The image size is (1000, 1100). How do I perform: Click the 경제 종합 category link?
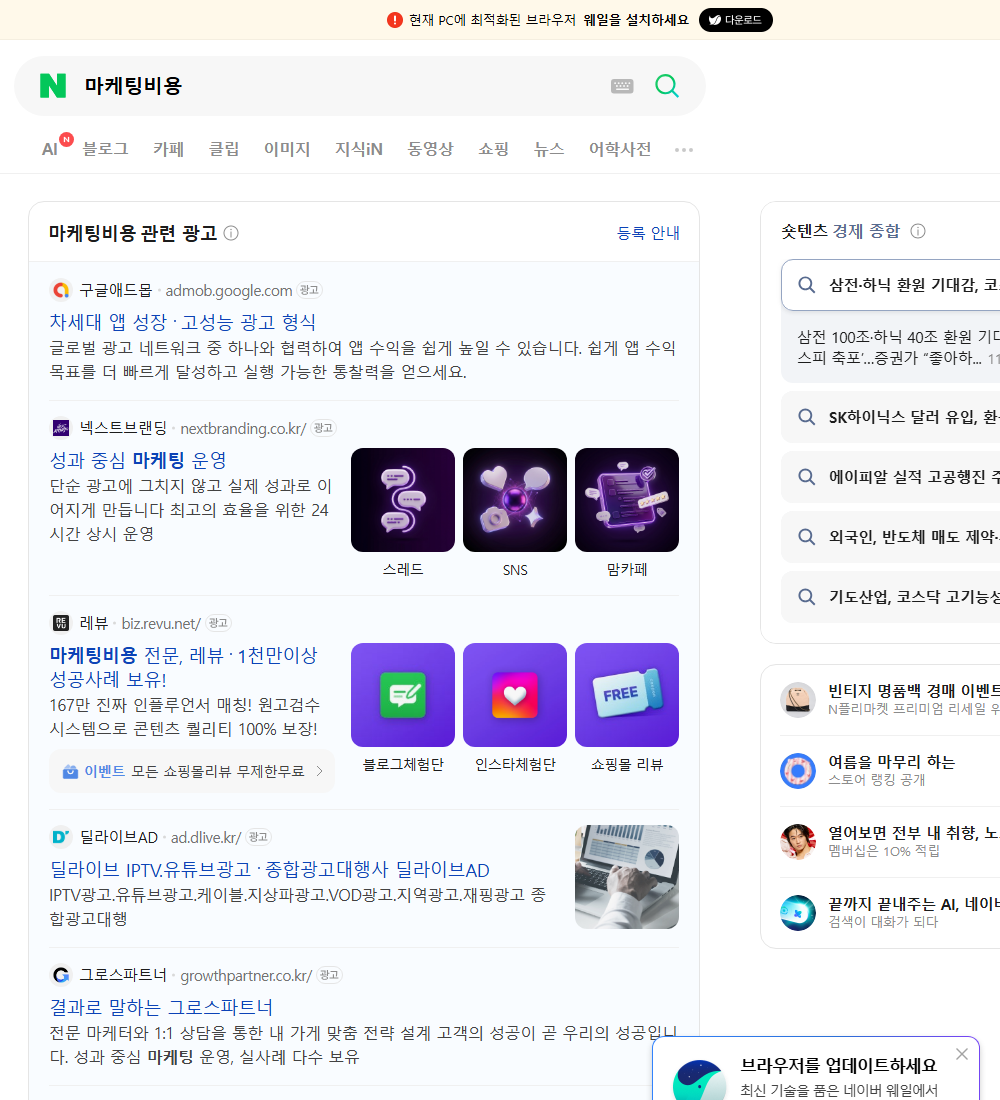[866, 231]
